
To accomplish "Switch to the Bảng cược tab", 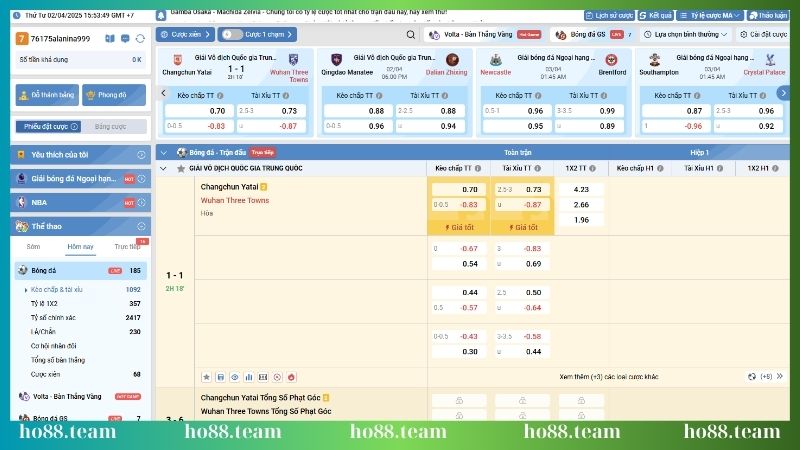I will (111, 127).
